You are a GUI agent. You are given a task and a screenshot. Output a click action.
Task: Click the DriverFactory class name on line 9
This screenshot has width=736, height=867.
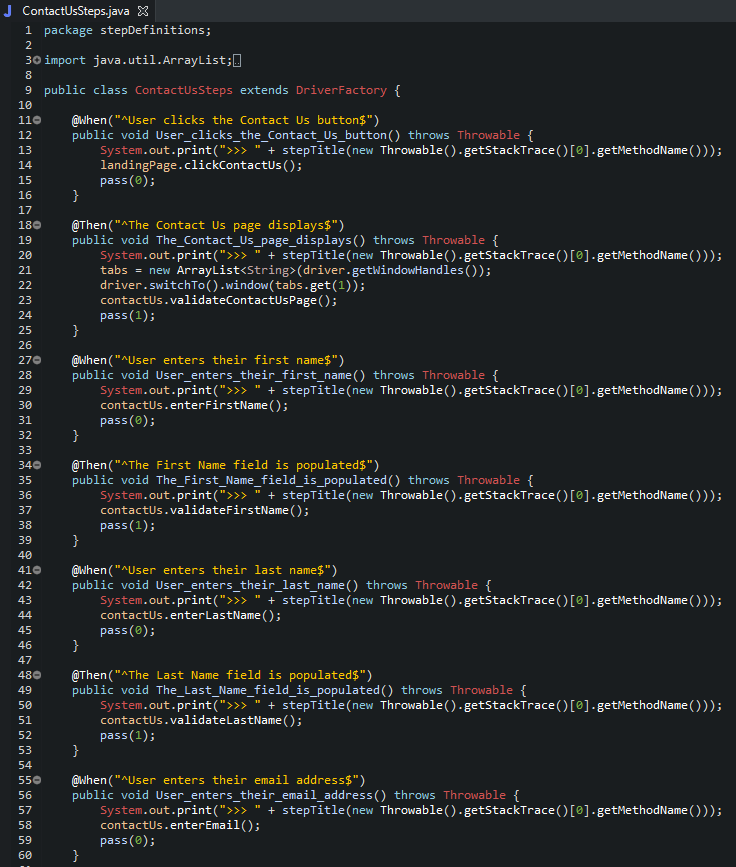341,90
